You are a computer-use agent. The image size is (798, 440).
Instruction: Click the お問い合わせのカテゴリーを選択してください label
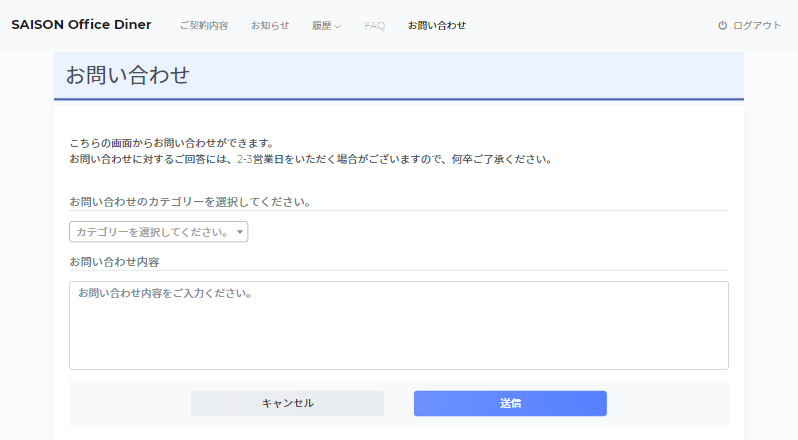(190, 202)
